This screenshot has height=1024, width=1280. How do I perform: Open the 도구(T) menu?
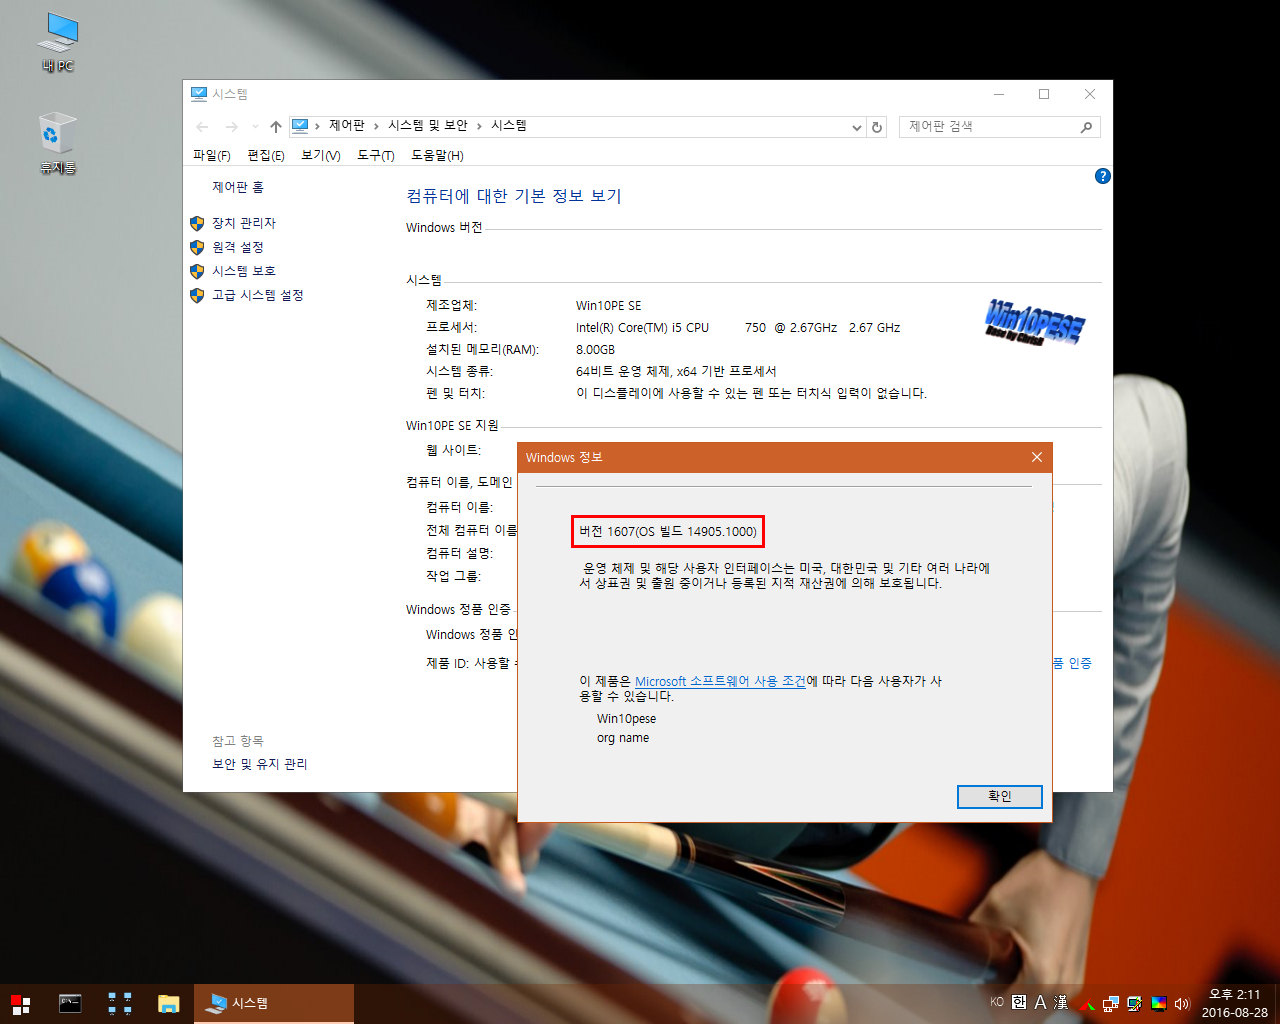[x=376, y=155]
